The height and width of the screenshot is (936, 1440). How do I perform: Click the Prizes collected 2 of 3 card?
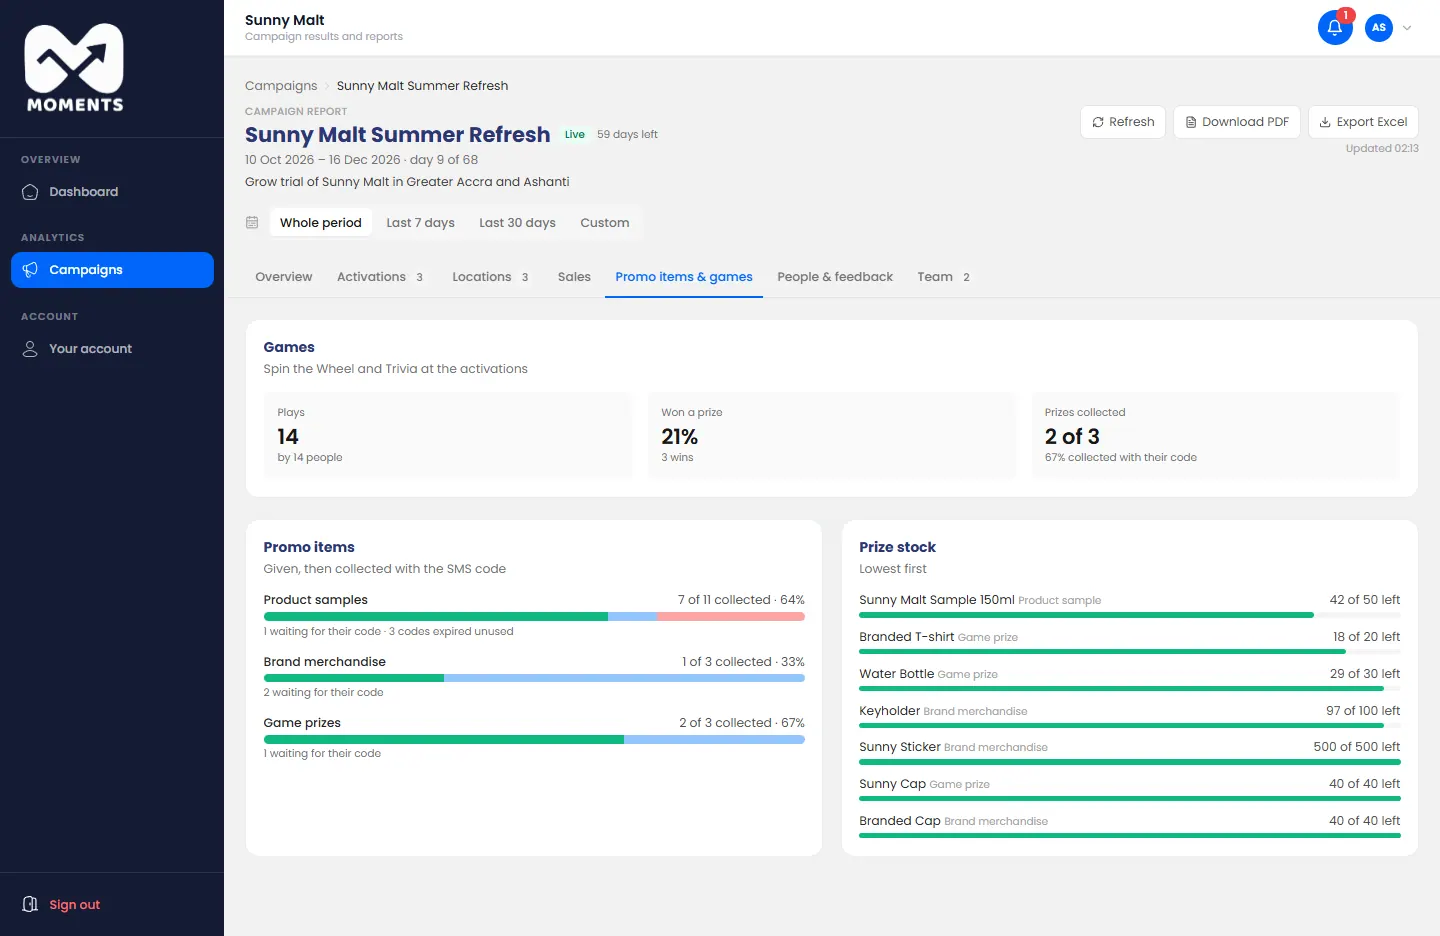click(1216, 435)
